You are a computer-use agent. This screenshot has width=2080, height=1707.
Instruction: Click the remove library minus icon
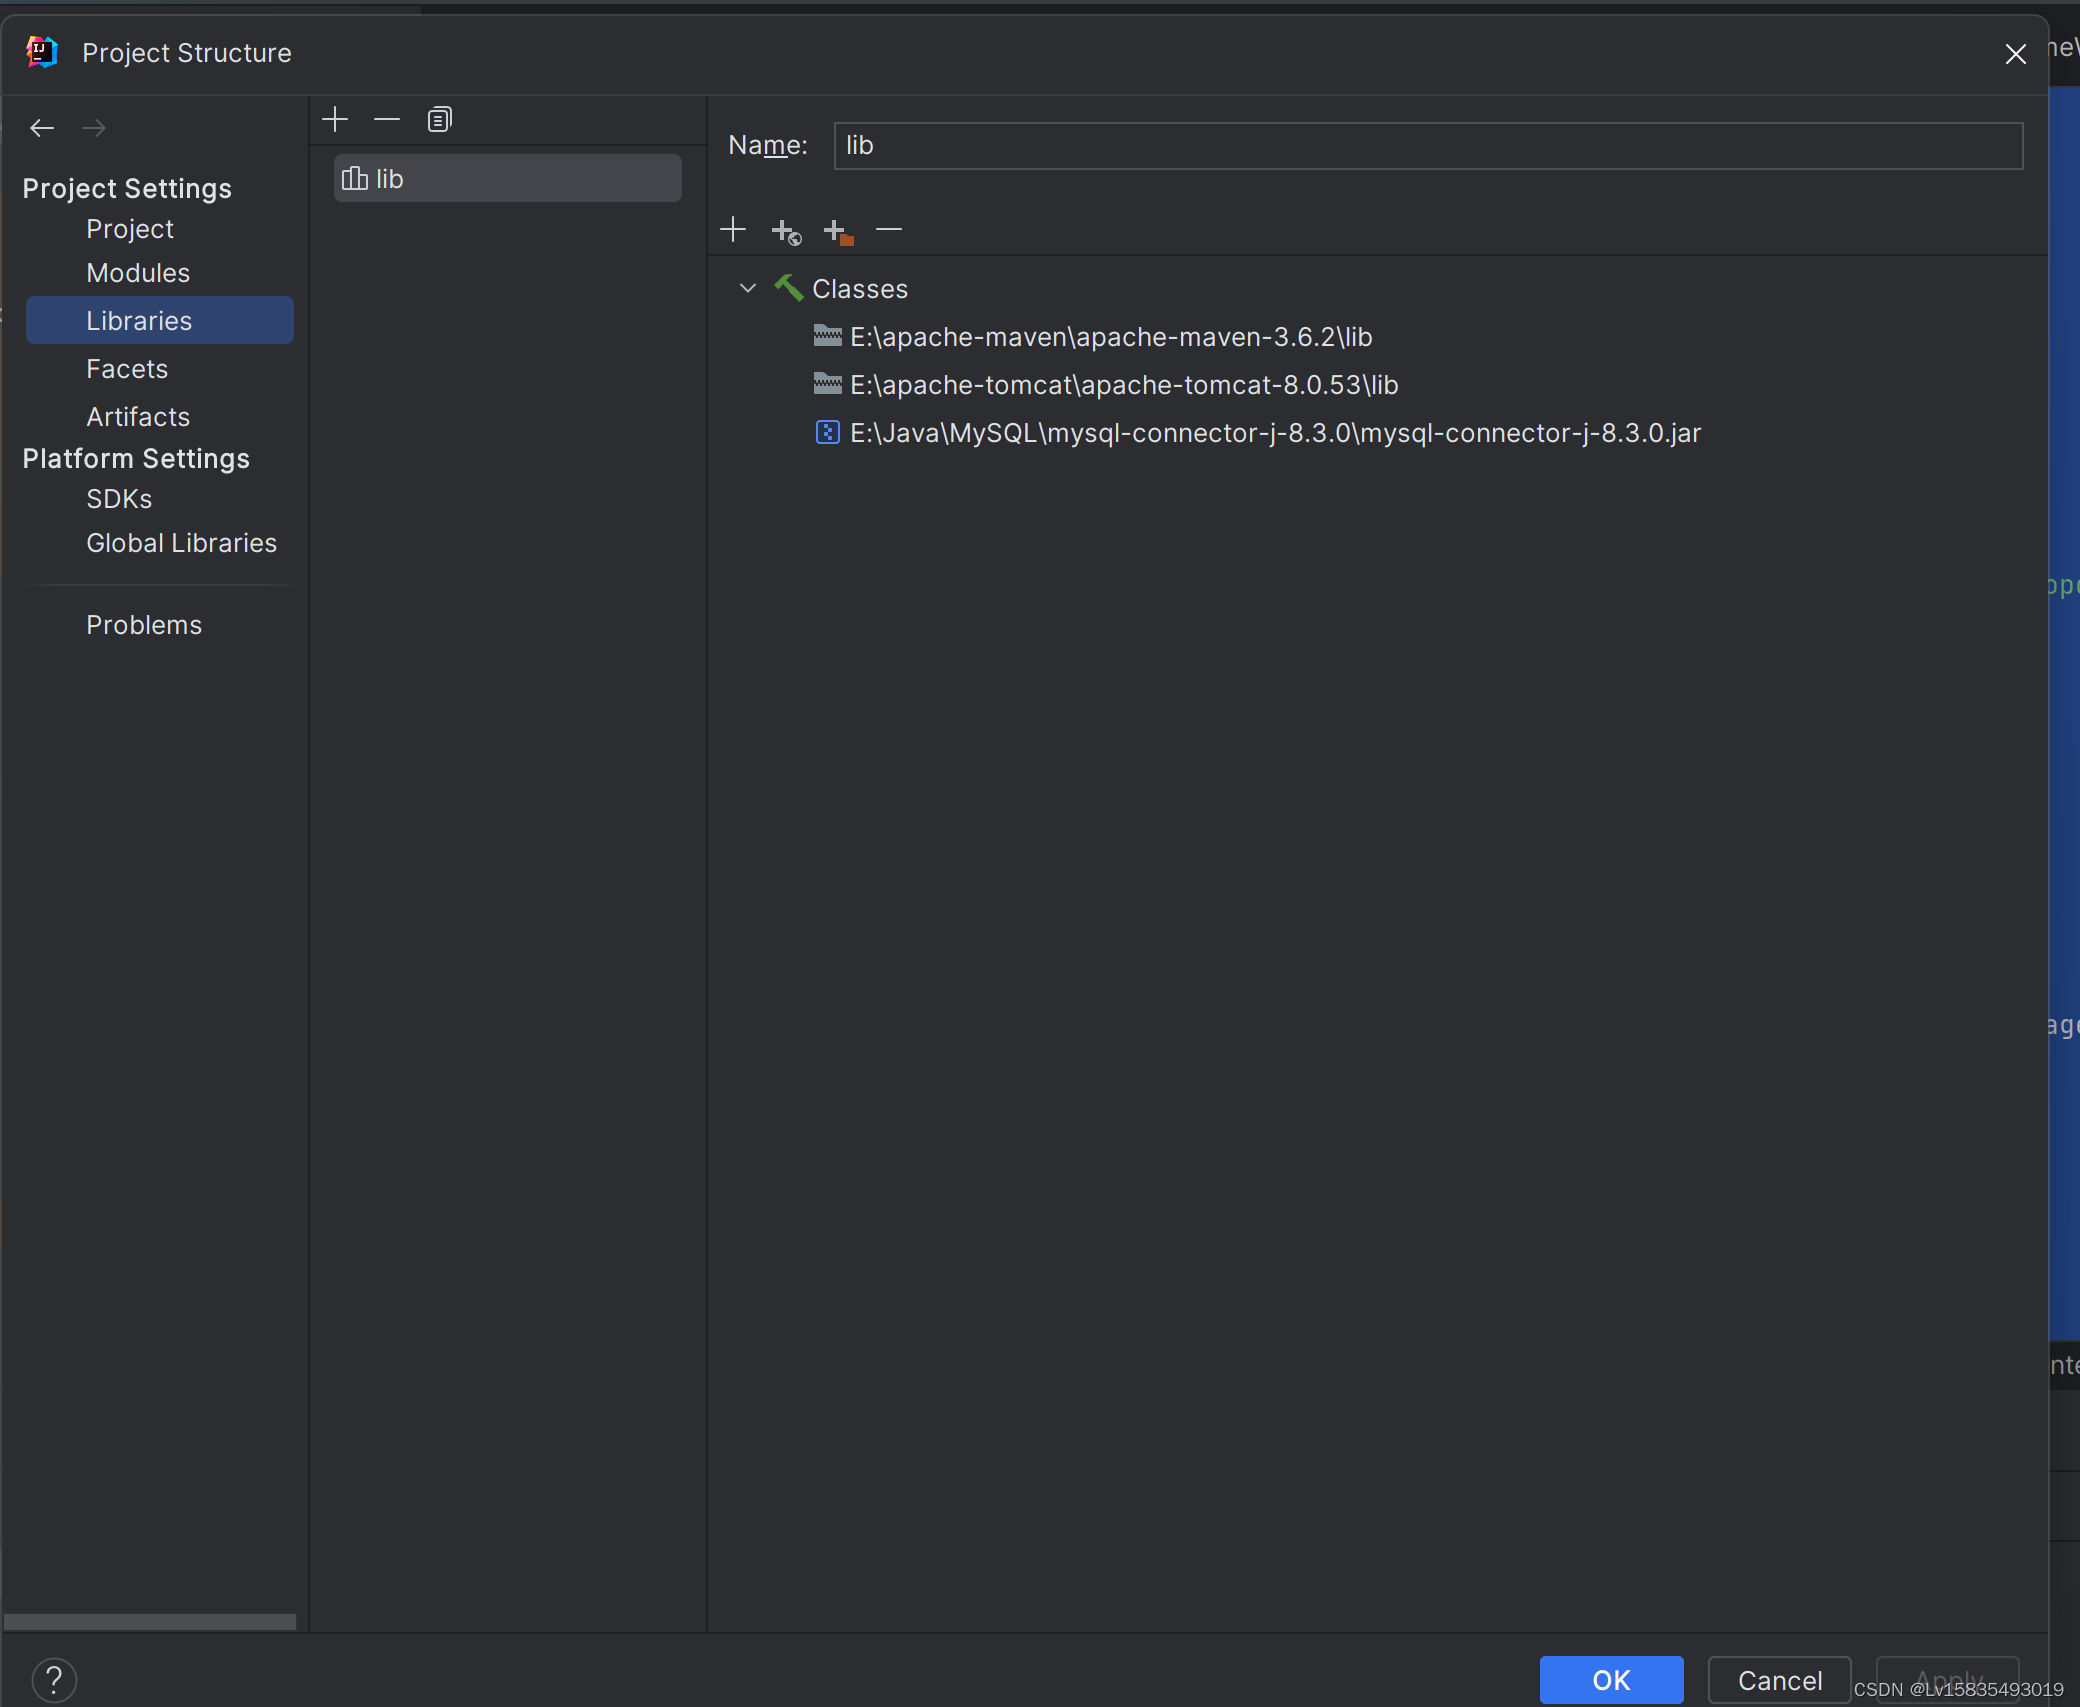[387, 120]
